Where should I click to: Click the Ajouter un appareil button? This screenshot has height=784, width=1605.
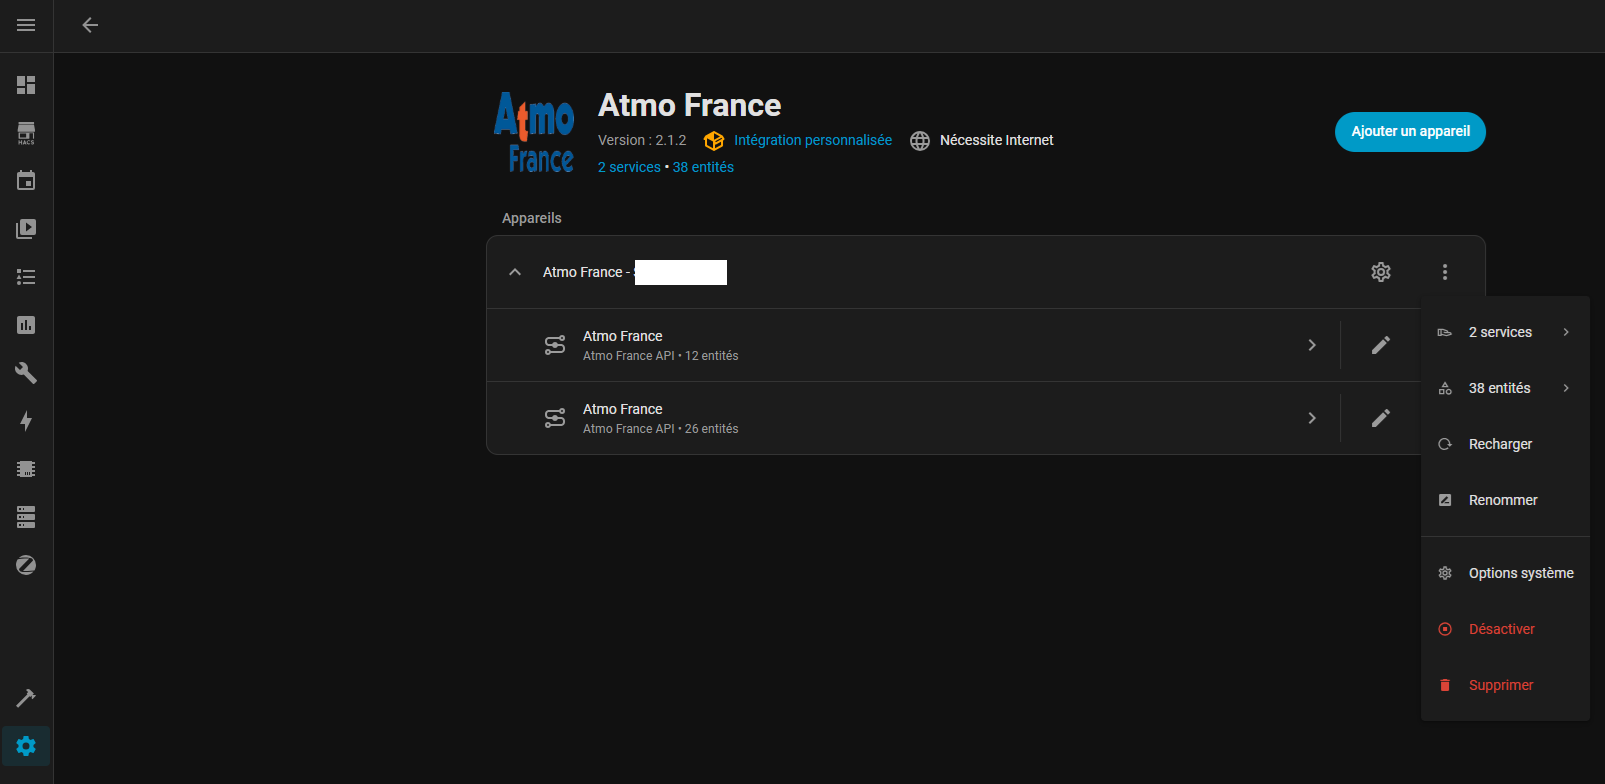pos(1410,132)
